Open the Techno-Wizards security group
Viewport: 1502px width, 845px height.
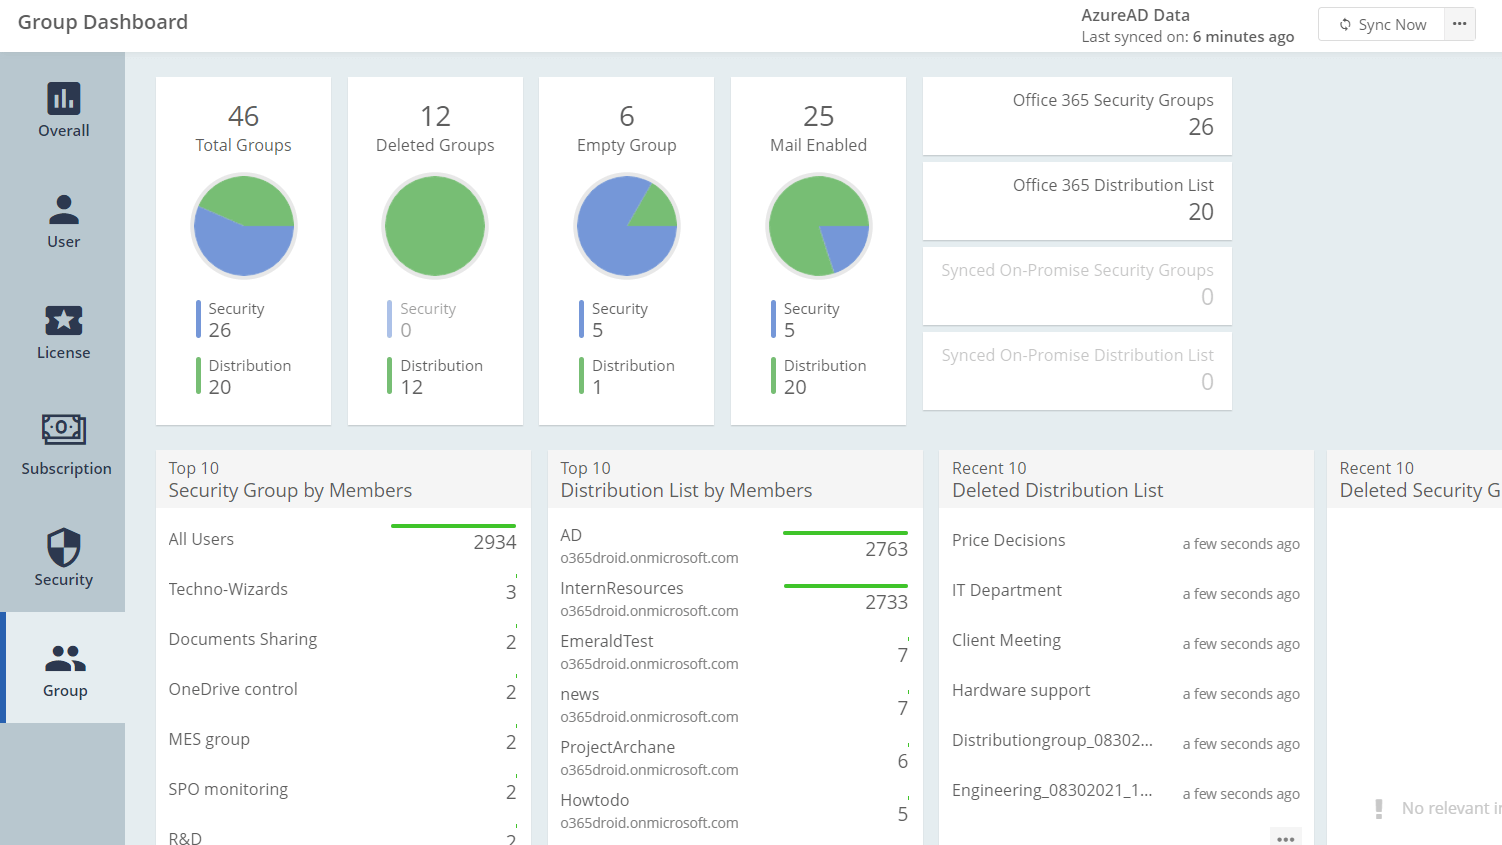(228, 590)
